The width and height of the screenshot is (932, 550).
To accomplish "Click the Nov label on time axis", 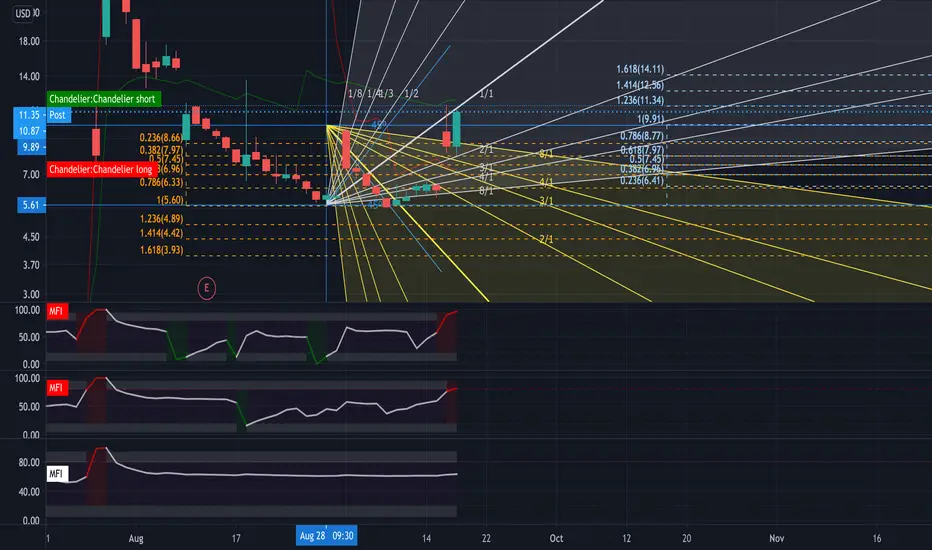I will tap(777, 538).
